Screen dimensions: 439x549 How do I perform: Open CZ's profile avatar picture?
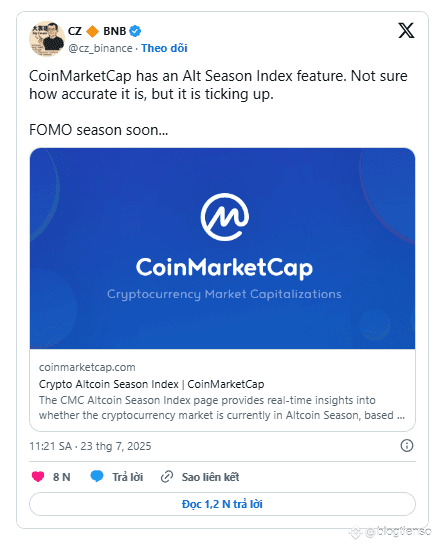coord(47,39)
